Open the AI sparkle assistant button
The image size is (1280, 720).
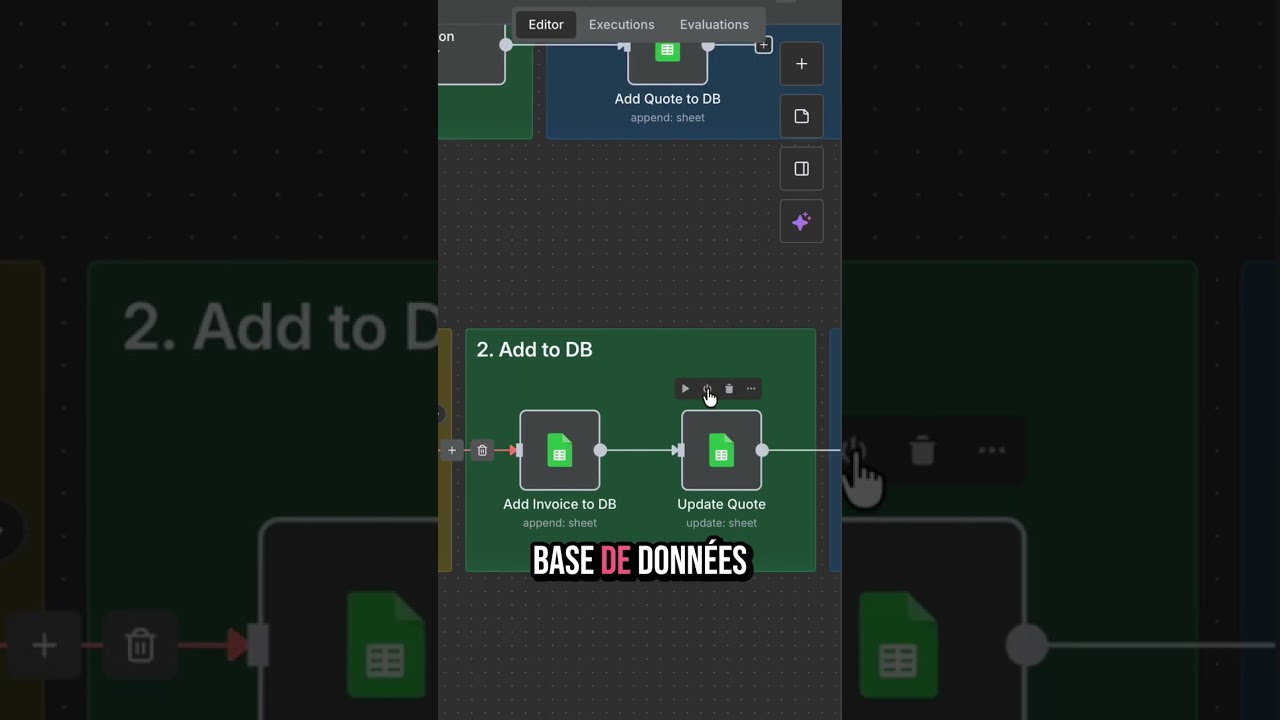coord(801,222)
